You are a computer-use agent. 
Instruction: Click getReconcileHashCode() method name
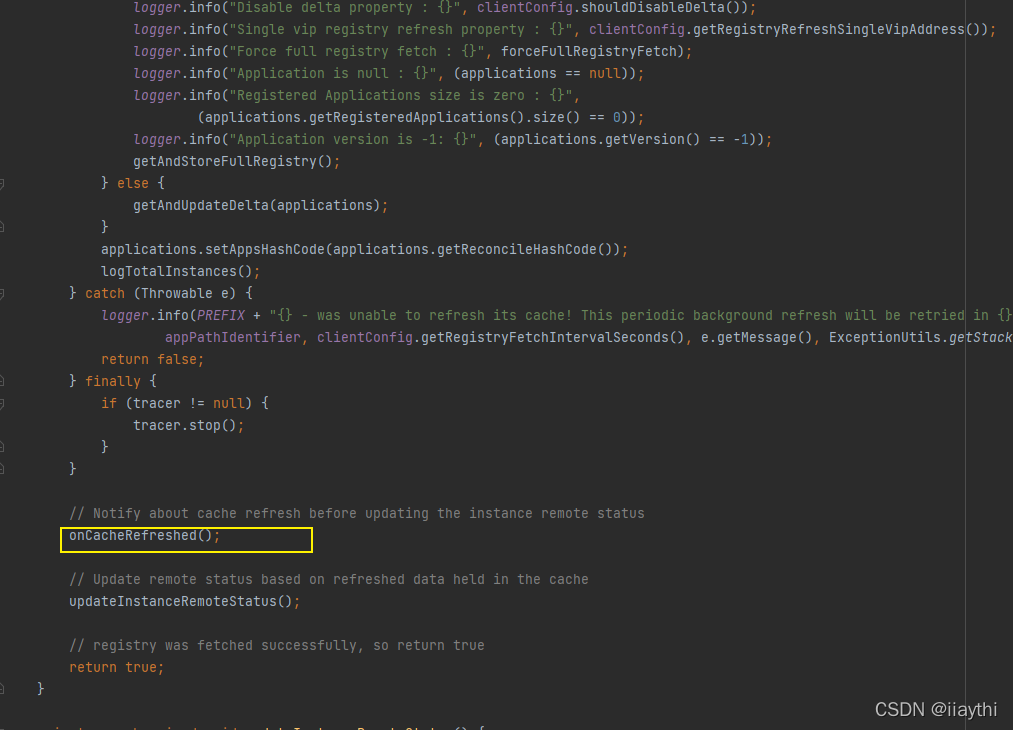[524, 249]
